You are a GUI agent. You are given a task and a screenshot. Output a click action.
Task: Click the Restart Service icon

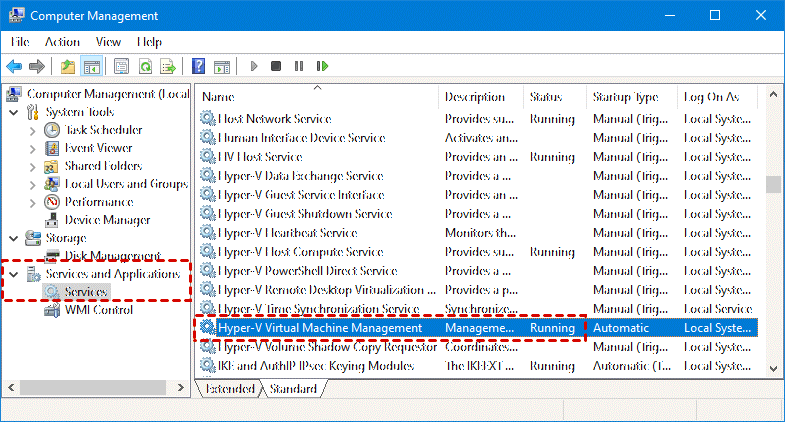click(x=322, y=66)
